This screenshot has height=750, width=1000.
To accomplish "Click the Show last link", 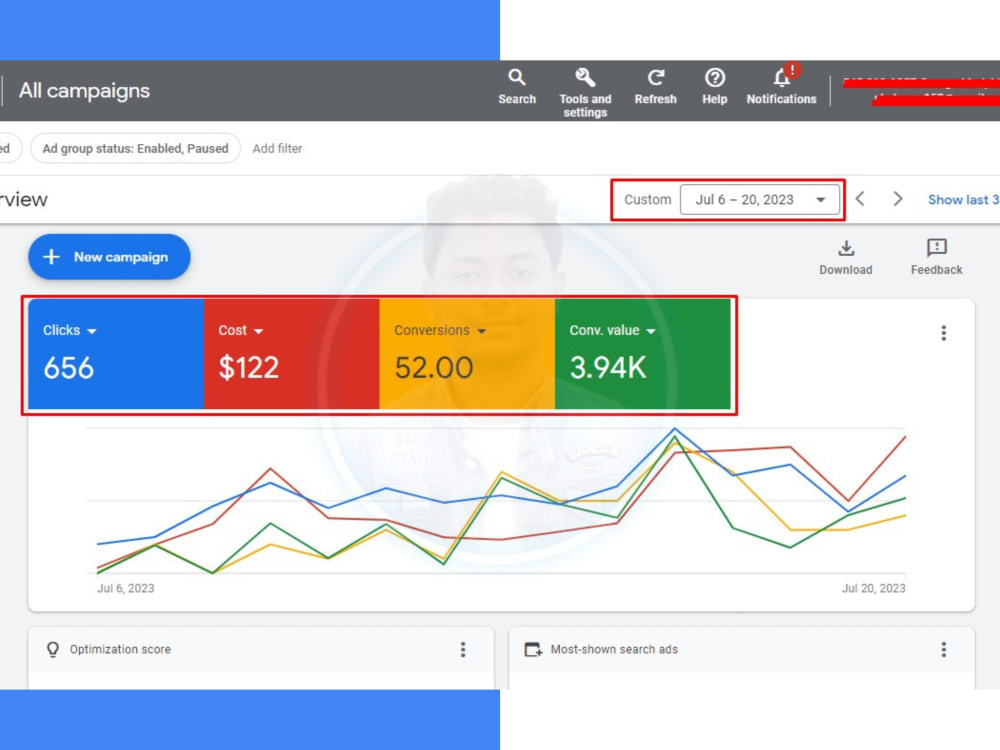I will 963,200.
